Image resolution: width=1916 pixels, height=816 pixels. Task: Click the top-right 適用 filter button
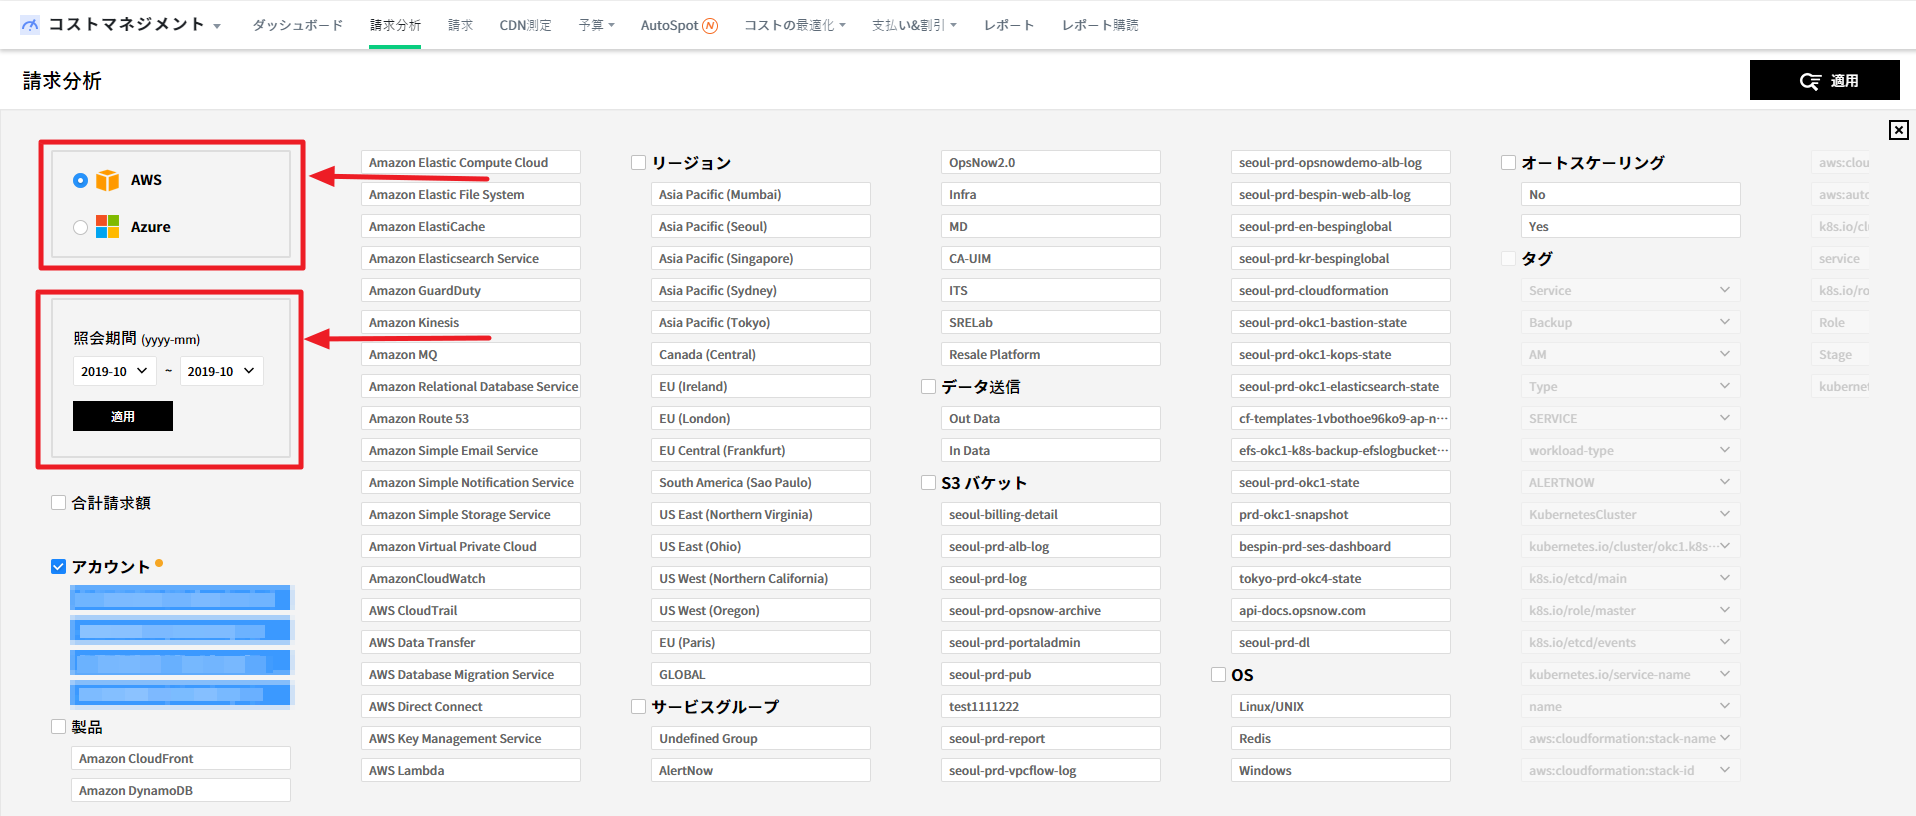point(1824,80)
